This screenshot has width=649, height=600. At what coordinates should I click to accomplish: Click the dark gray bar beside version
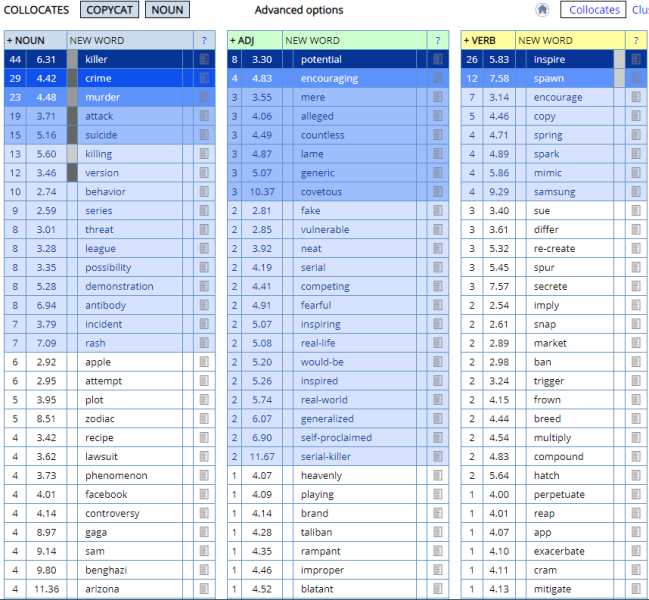(72, 173)
